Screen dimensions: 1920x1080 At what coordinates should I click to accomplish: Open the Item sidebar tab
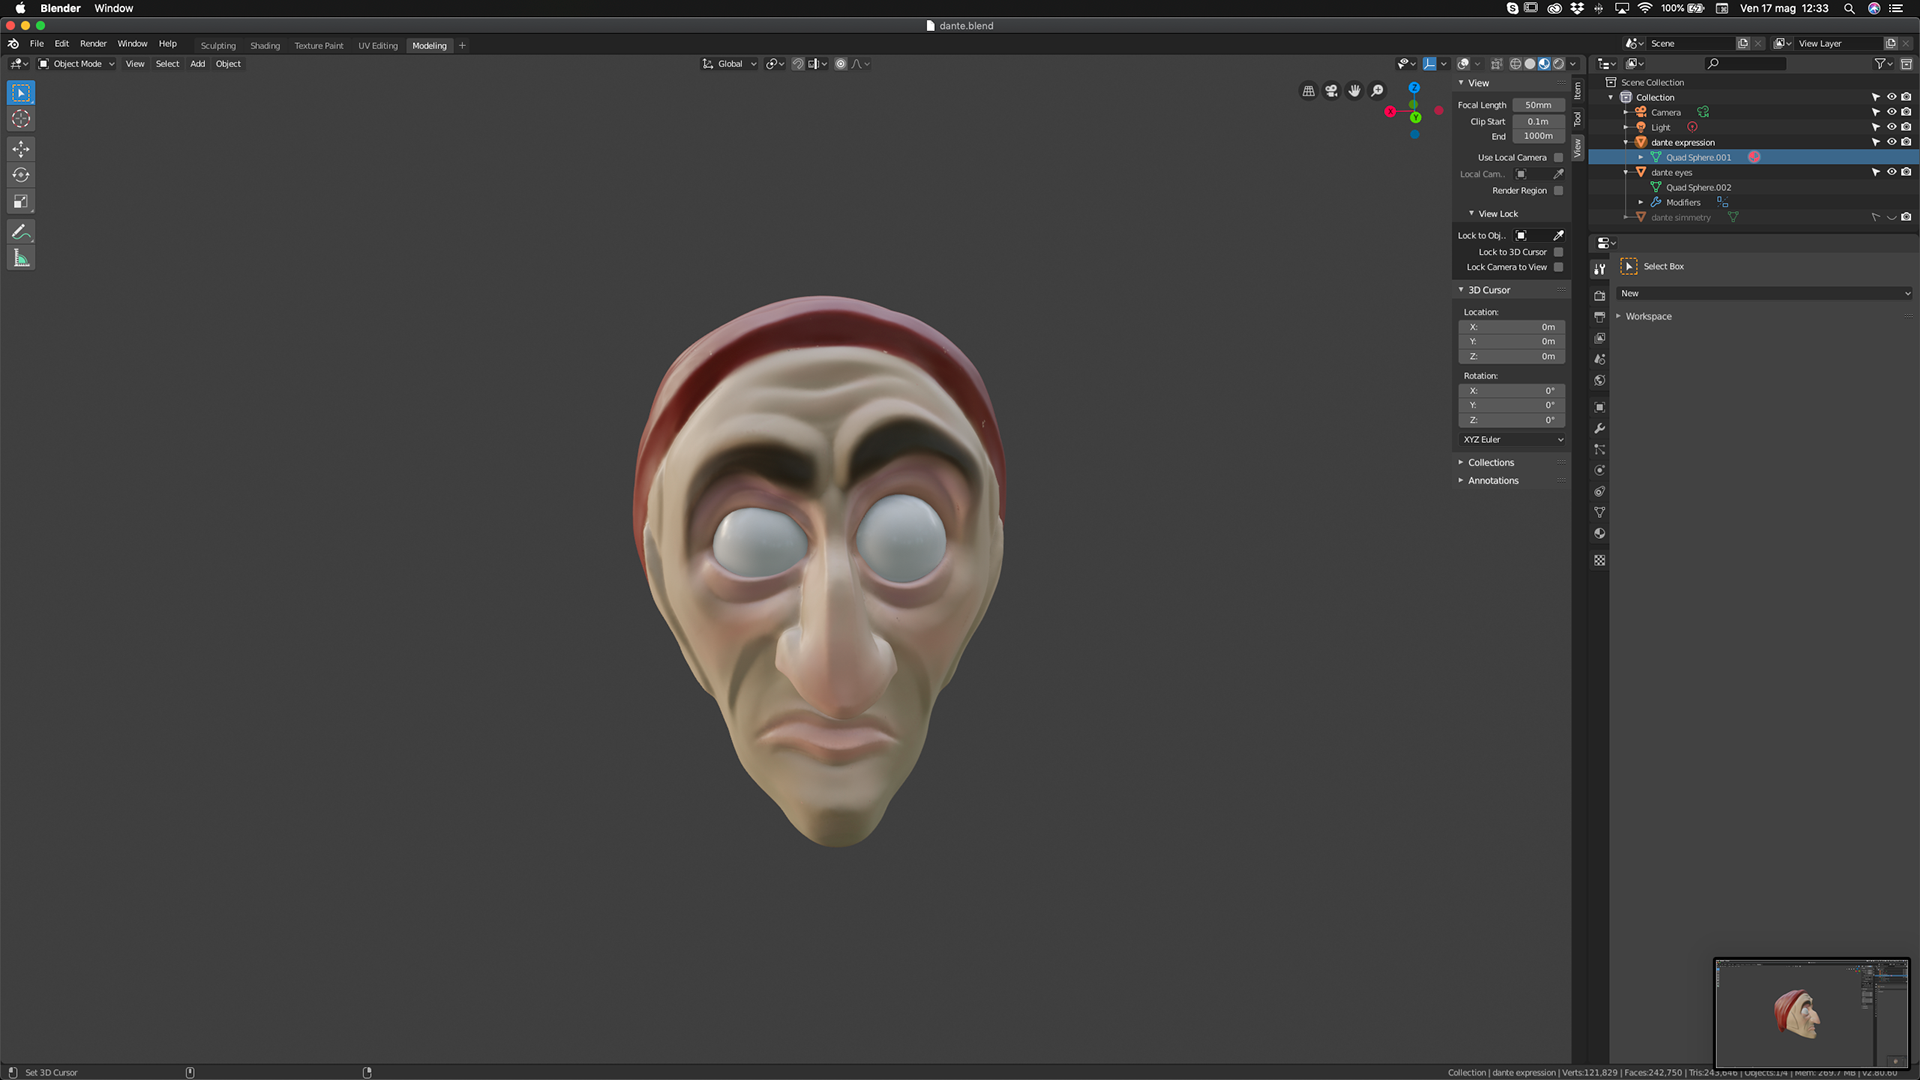[1578, 91]
